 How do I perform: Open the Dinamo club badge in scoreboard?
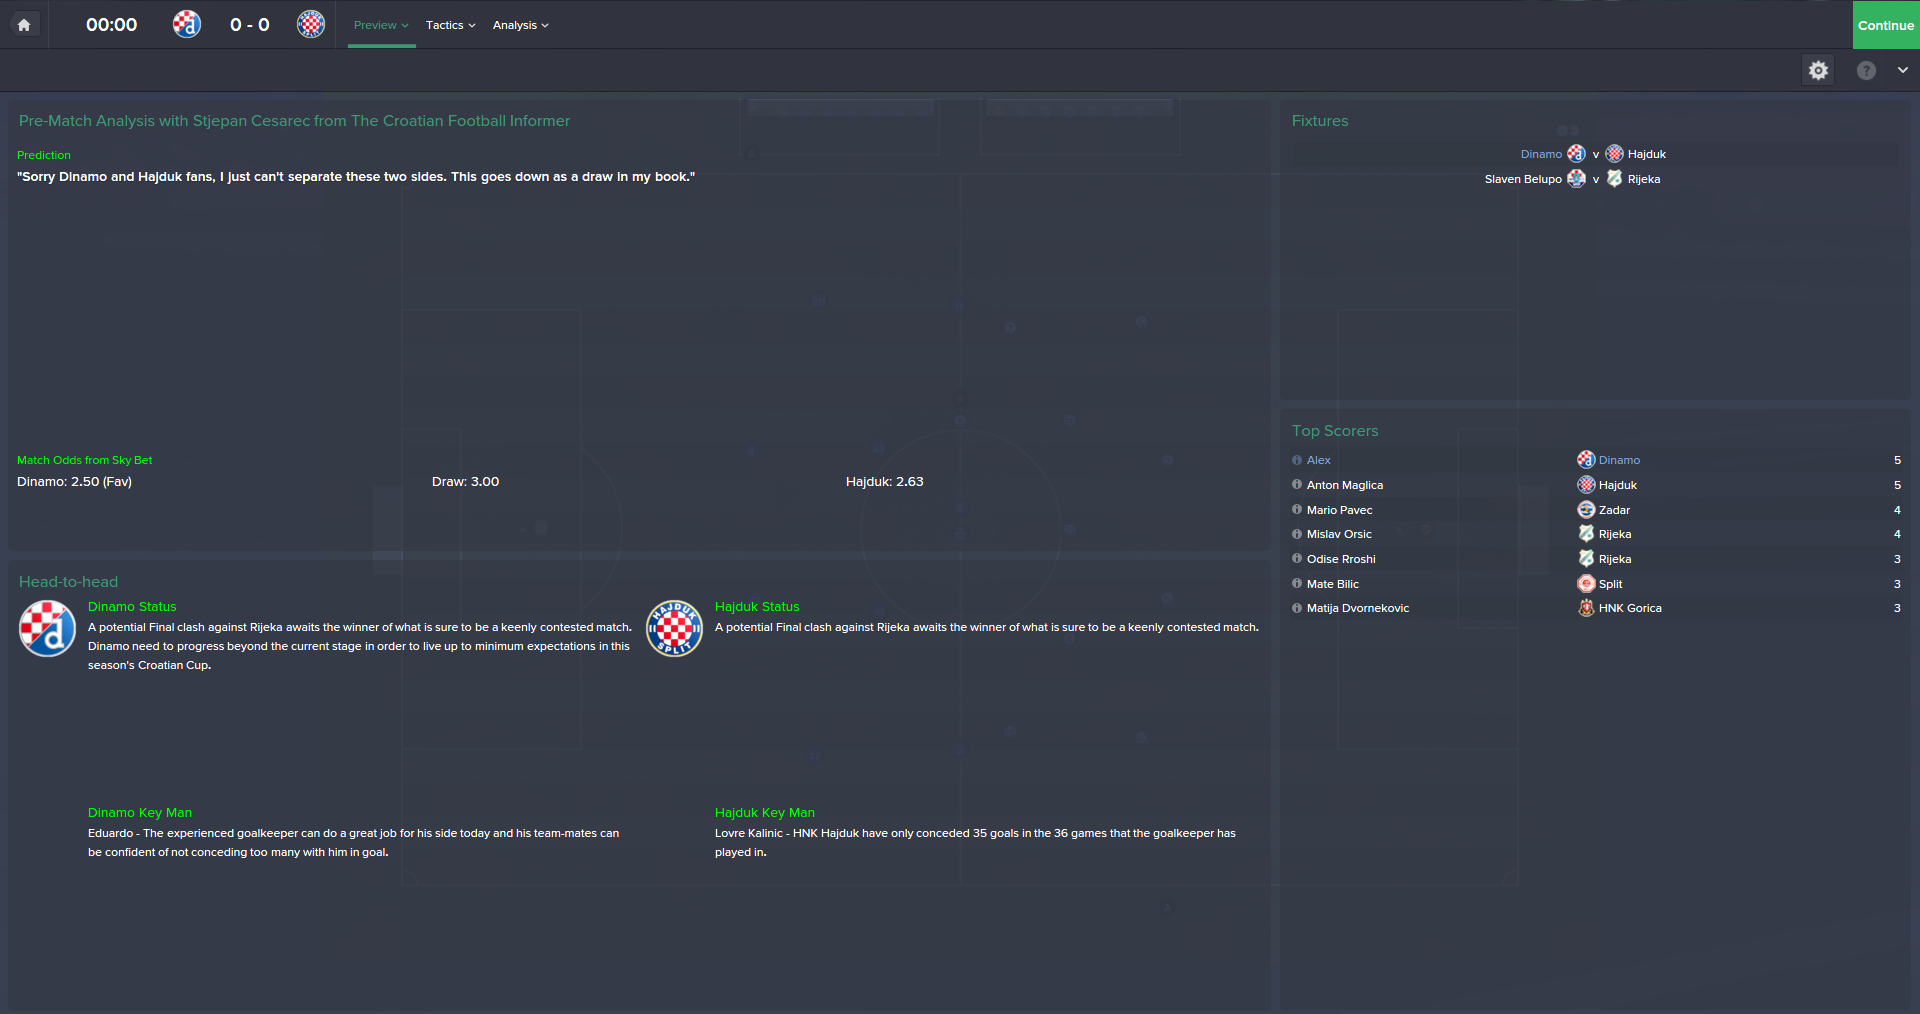(x=187, y=24)
